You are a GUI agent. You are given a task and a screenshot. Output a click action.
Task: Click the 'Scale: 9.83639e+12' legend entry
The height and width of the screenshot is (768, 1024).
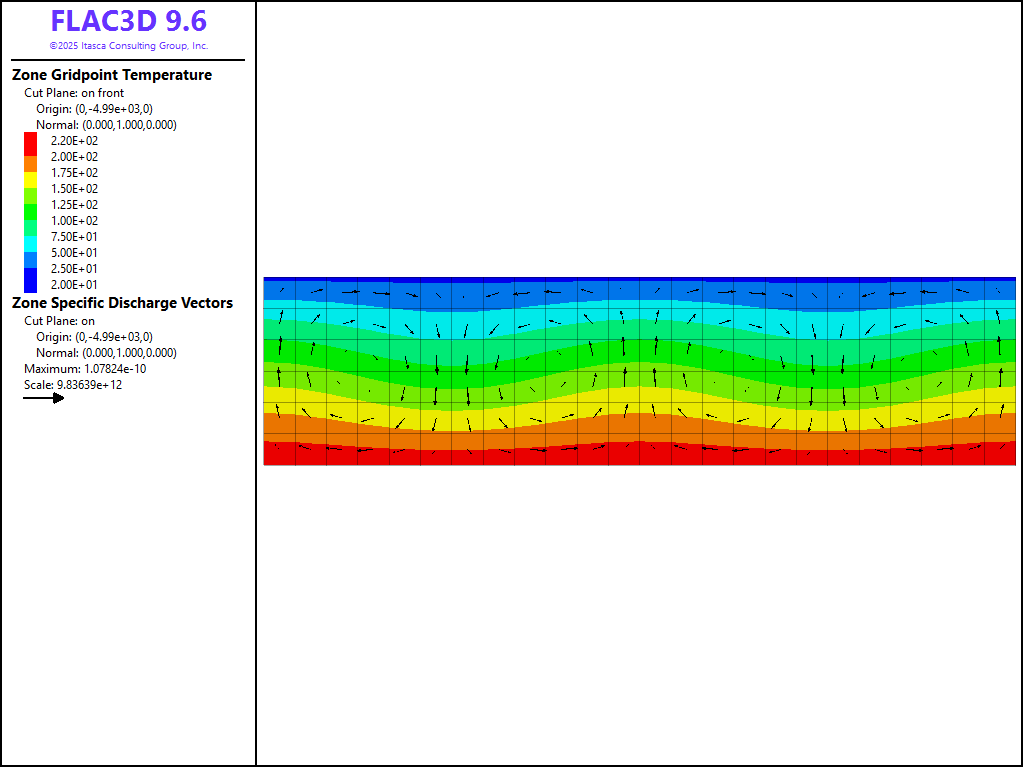[x=73, y=385]
